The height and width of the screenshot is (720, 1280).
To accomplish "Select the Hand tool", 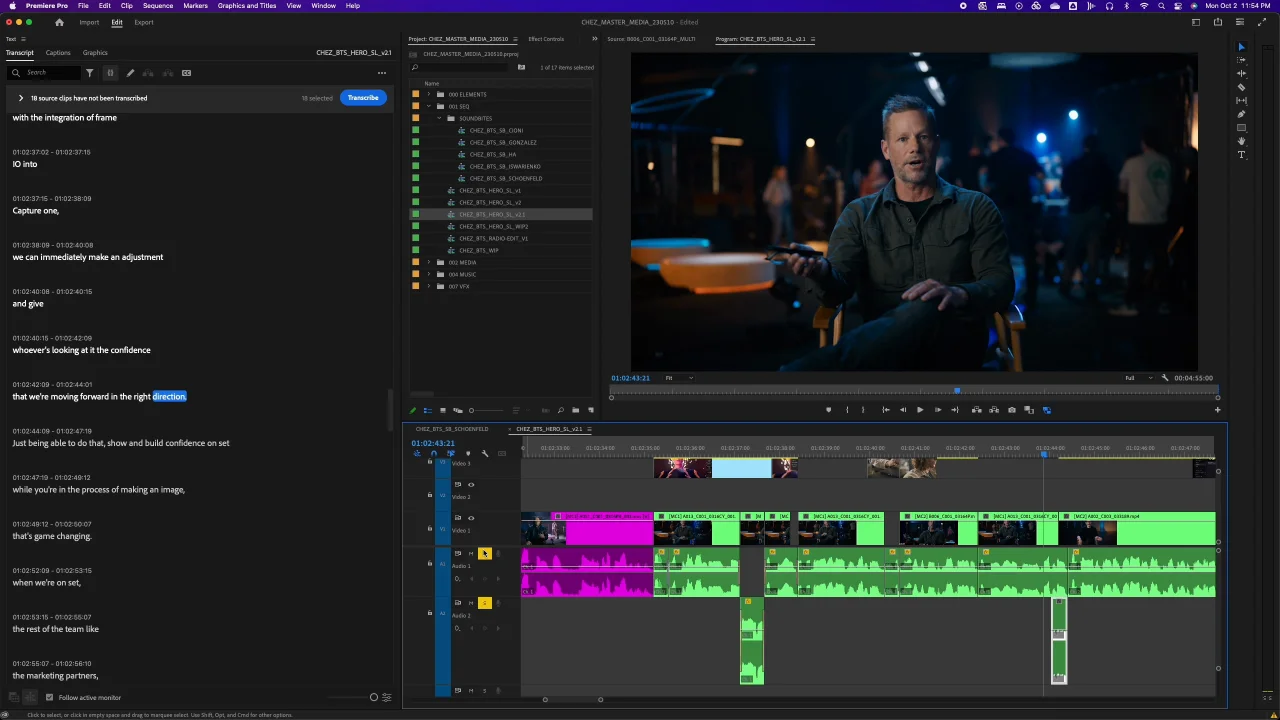I will 1242,141.
